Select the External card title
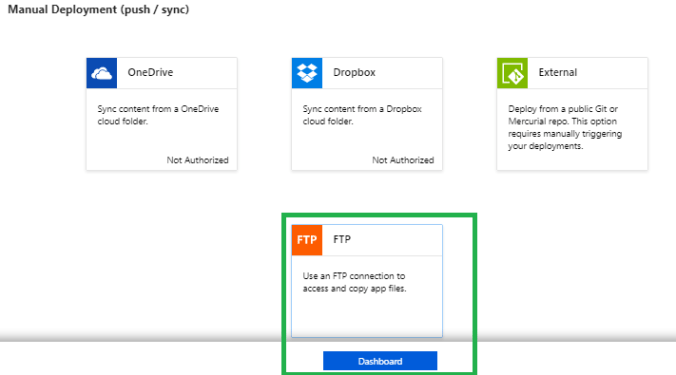Screen dimensions: 676x375 (x=557, y=72)
